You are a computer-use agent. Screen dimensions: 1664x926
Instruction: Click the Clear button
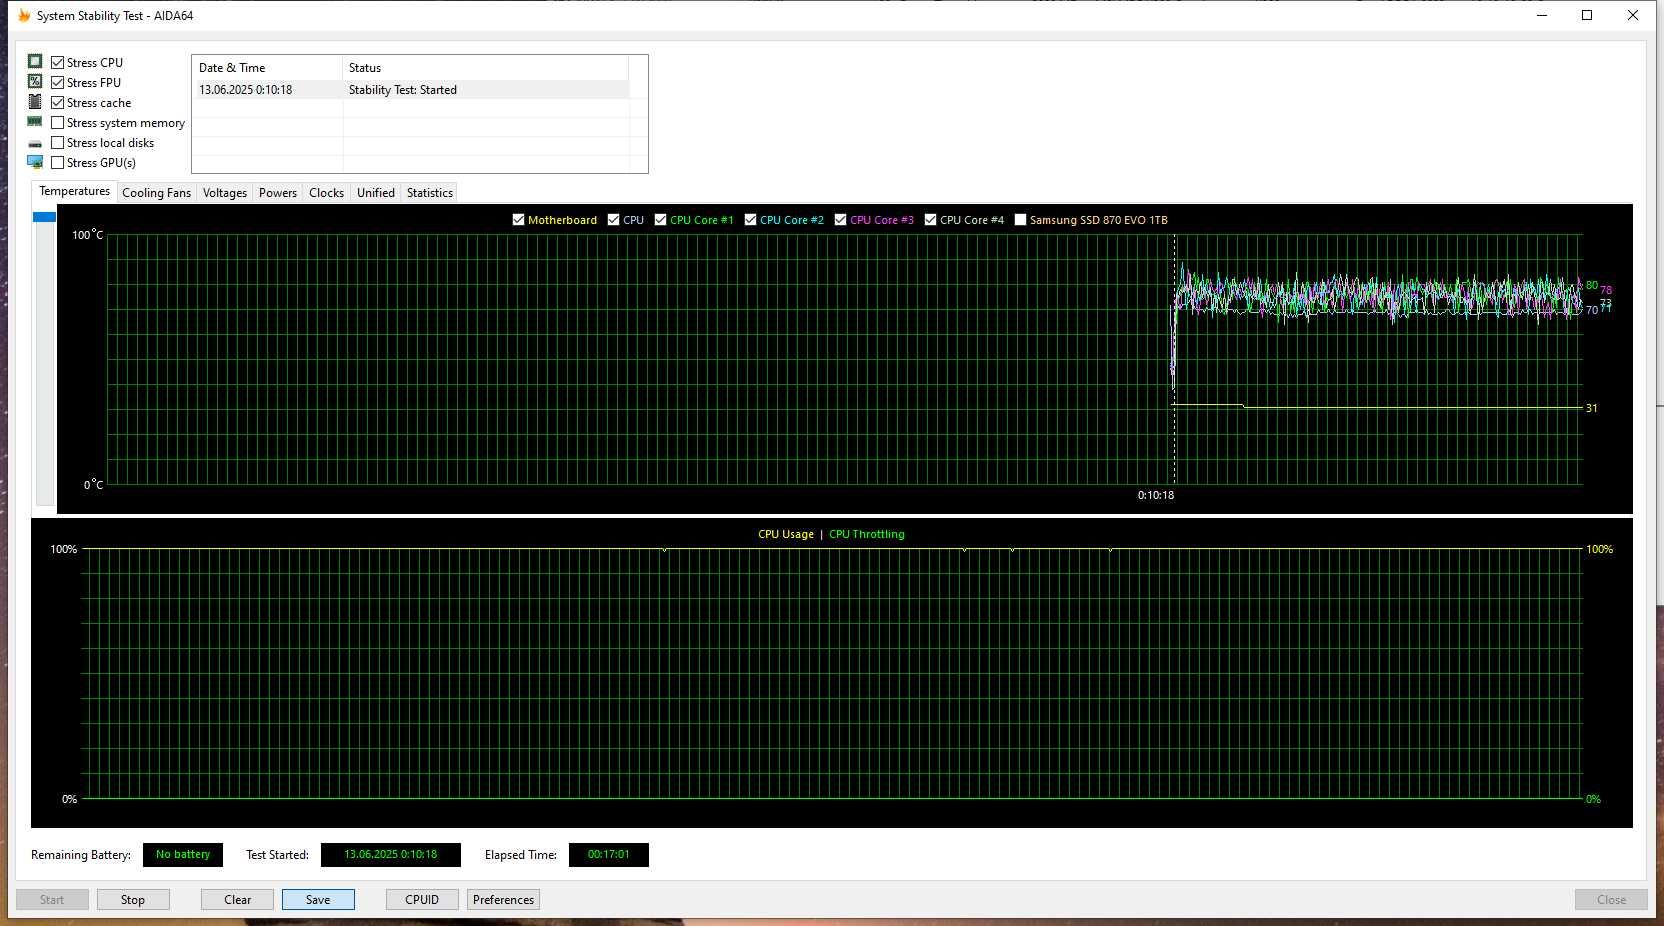click(237, 900)
